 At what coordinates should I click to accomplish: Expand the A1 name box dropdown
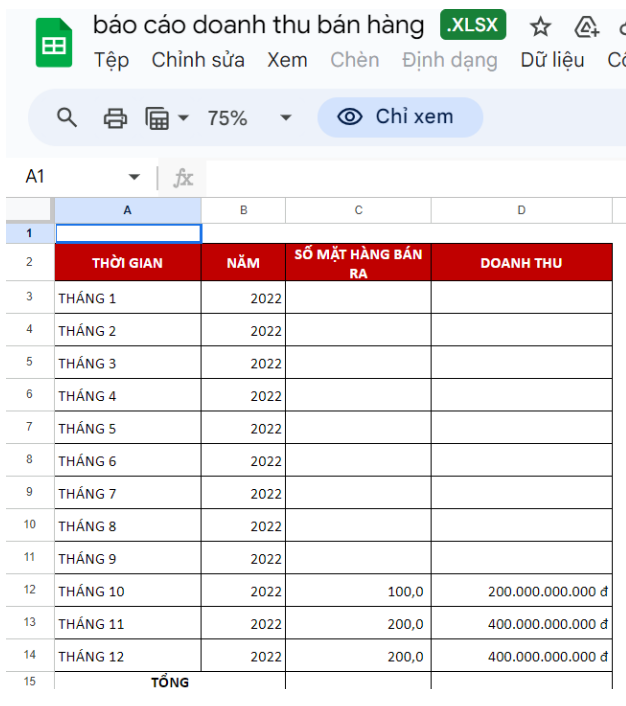(x=134, y=176)
